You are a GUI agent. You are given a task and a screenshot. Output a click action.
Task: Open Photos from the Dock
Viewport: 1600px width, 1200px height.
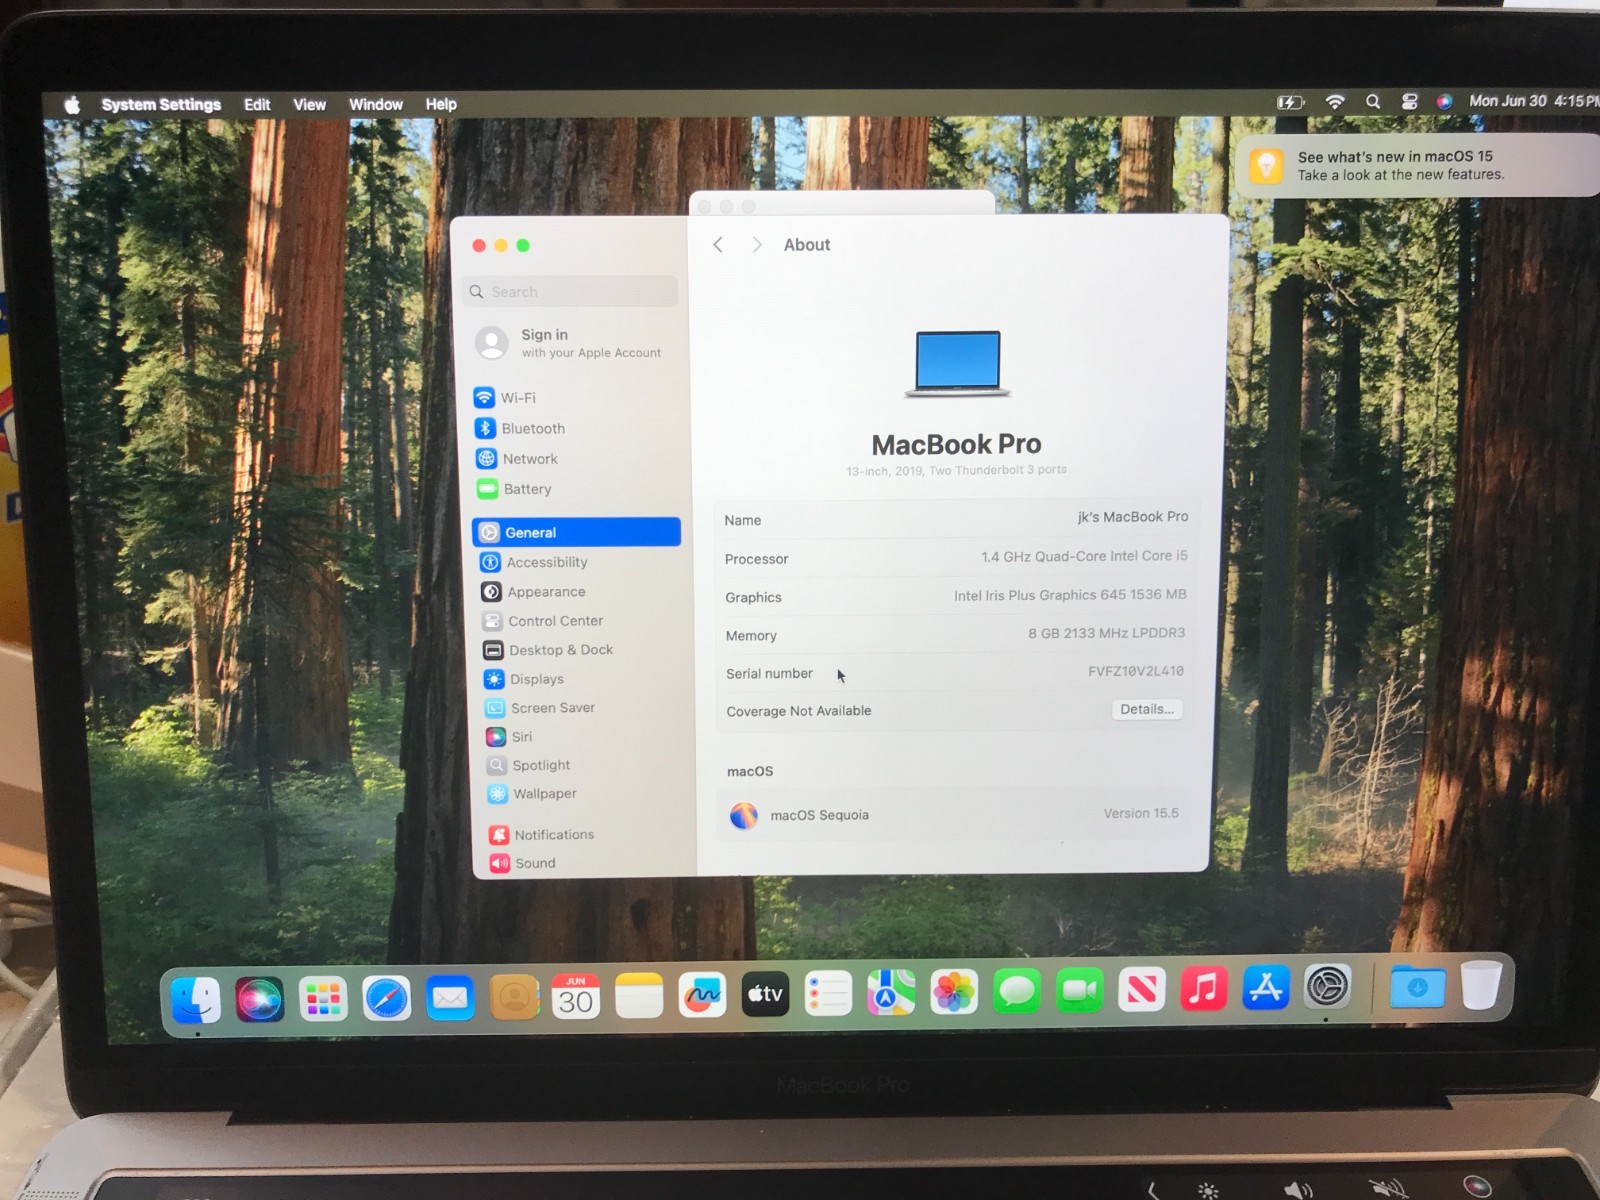954,992
